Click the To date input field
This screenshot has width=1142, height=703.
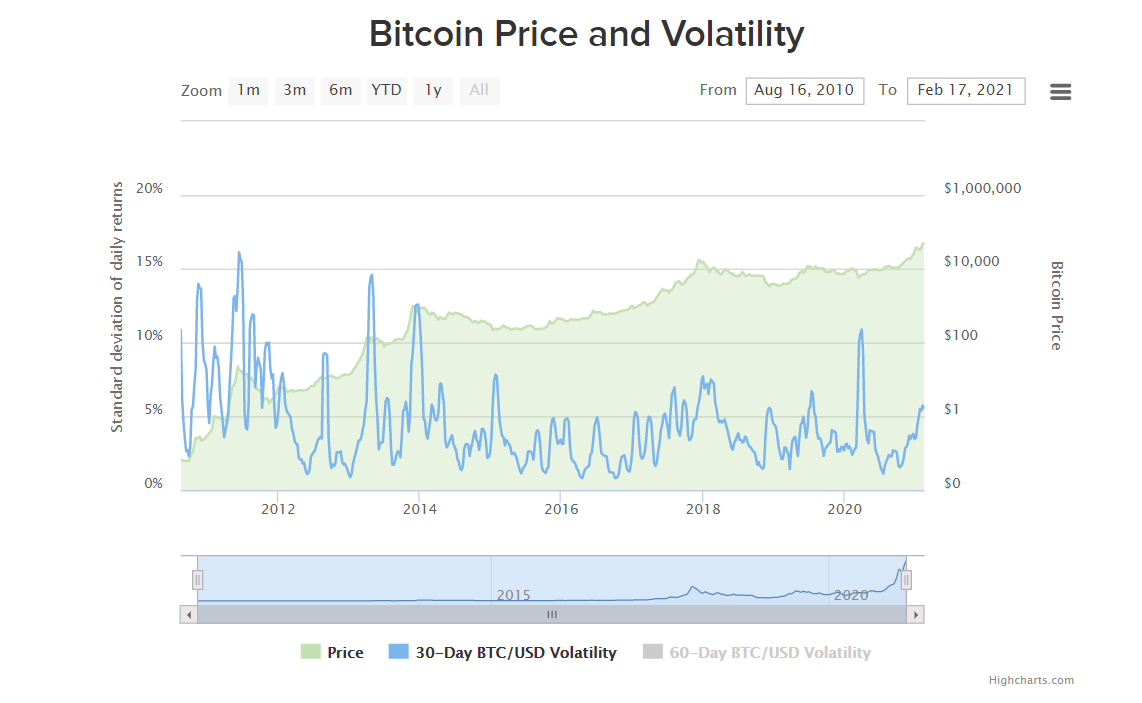tap(965, 90)
